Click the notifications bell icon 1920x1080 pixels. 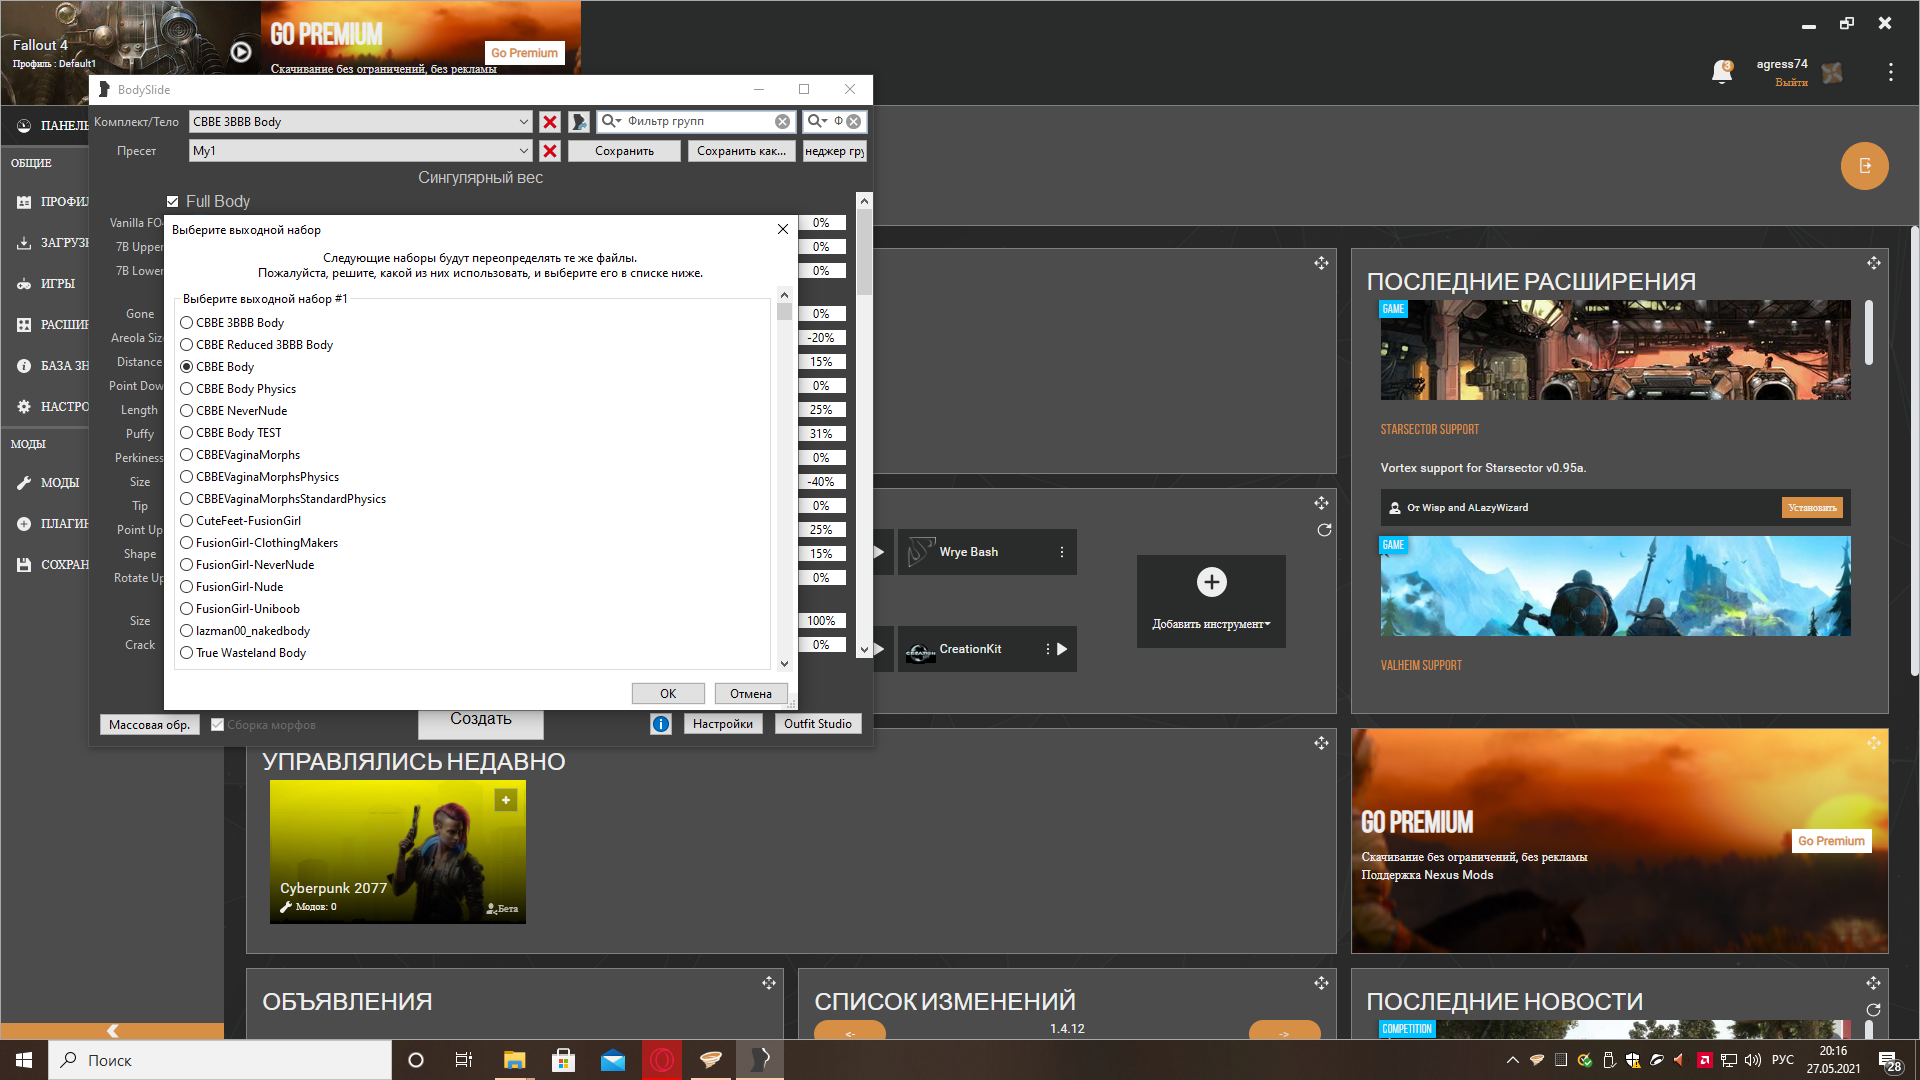[x=1721, y=72]
